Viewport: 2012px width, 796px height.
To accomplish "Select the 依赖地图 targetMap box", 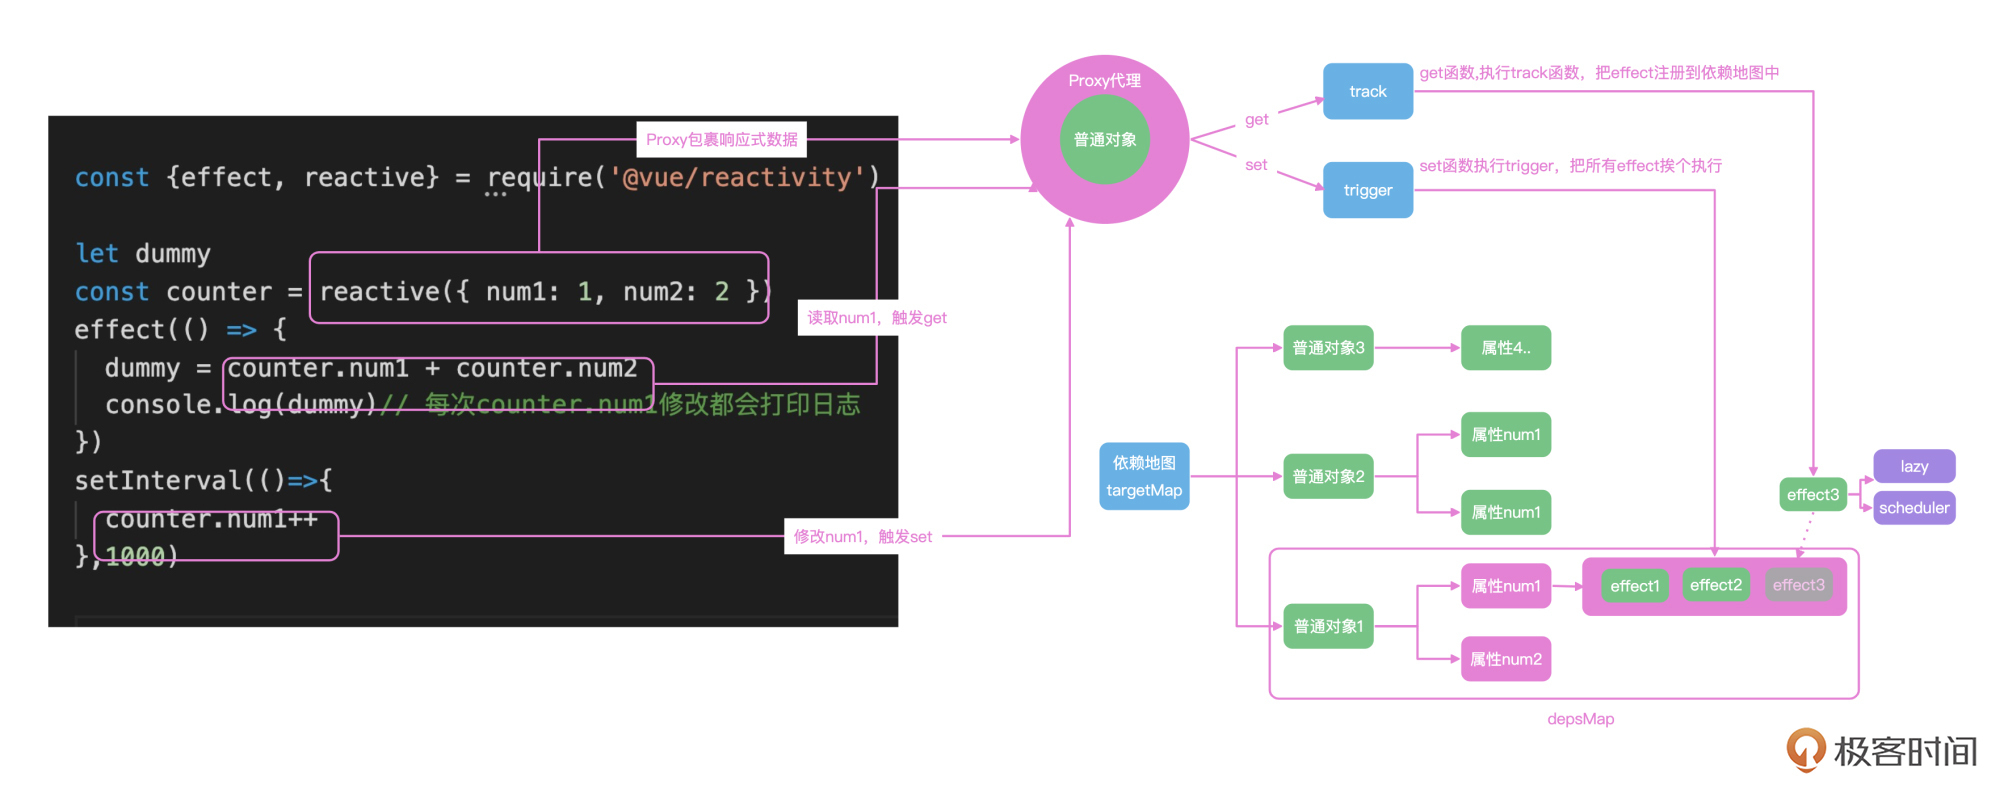I will pos(1144,476).
